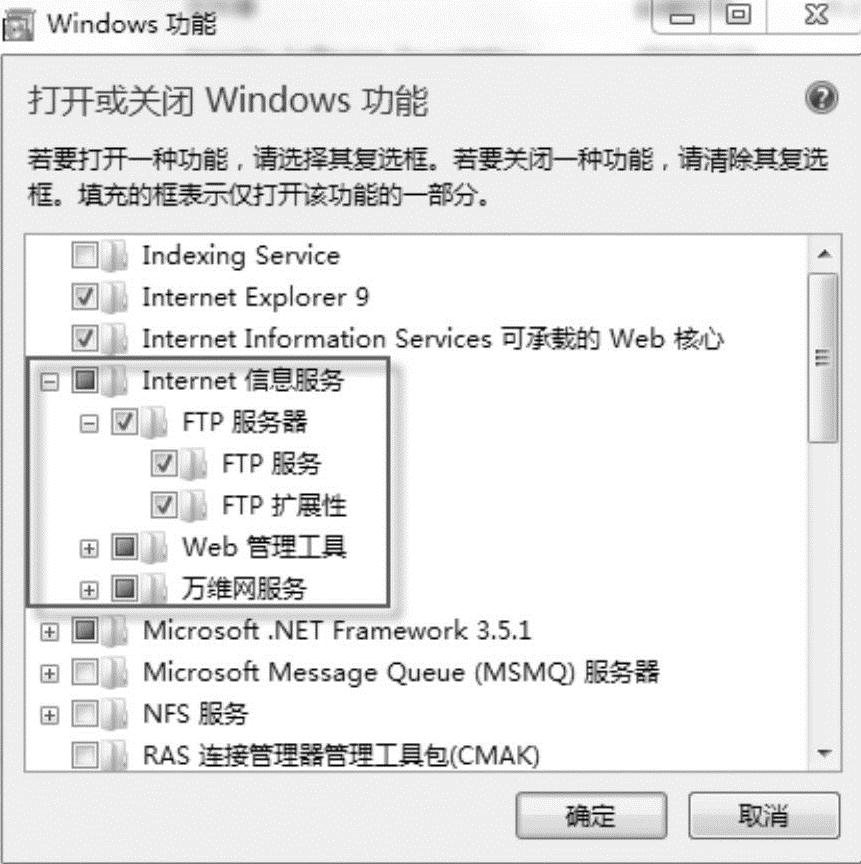This screenshot has width=861, height=864.
Task: Click the scrollbar down arrow in feature list
Action: click(x=824, y=754)
